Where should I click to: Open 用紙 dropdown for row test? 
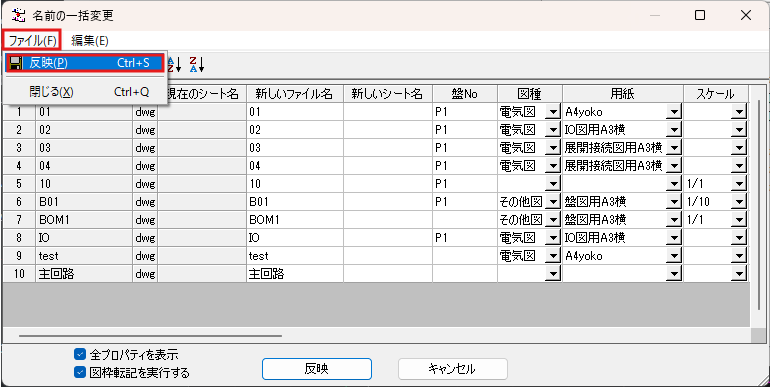[674, 256]
